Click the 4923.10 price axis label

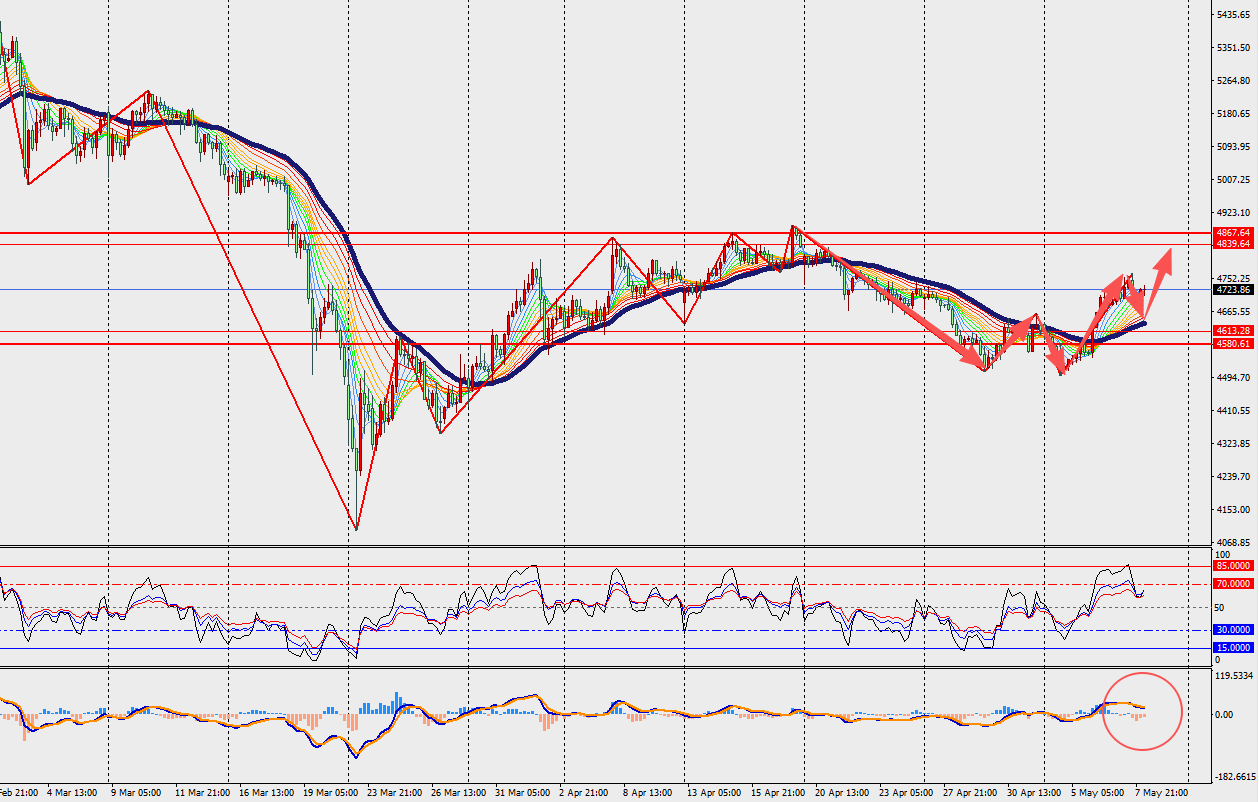pos(1234,213)
